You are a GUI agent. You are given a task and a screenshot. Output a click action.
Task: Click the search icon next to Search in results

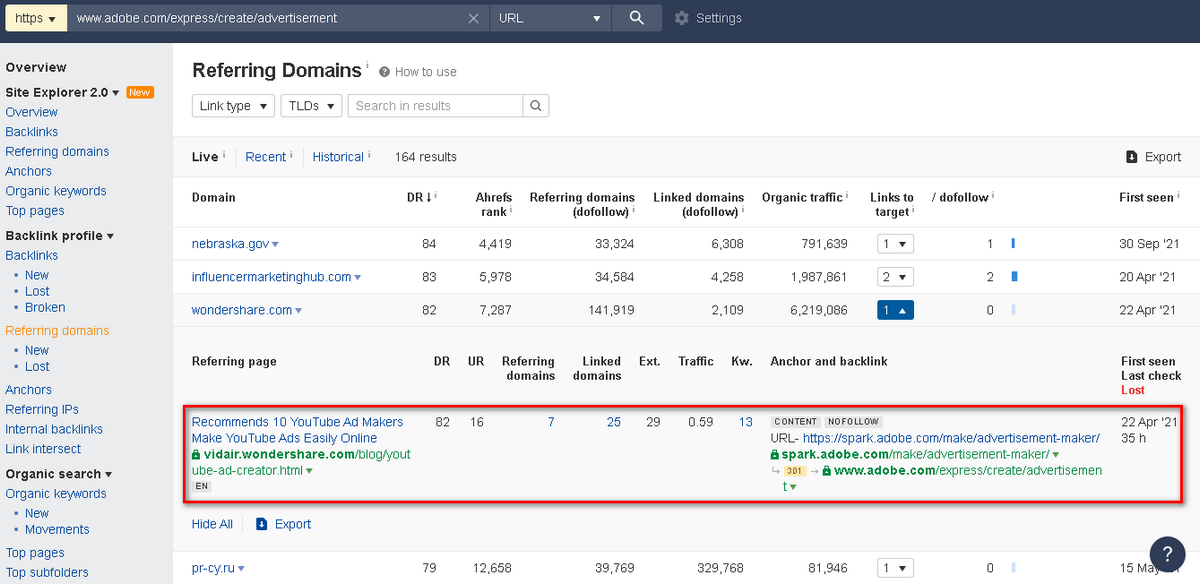(x=536, y=106)
